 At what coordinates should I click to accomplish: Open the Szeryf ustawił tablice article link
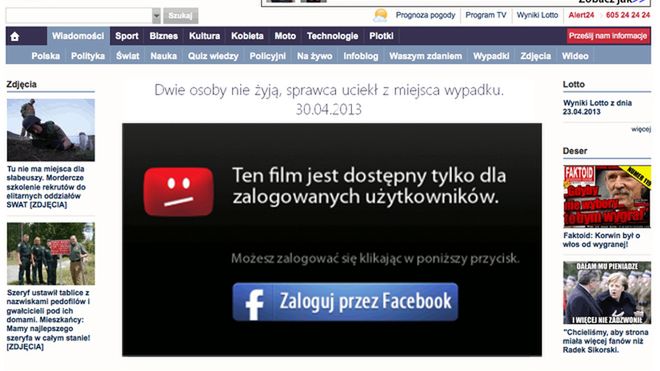pyautogui.click(x=48, y=320)
